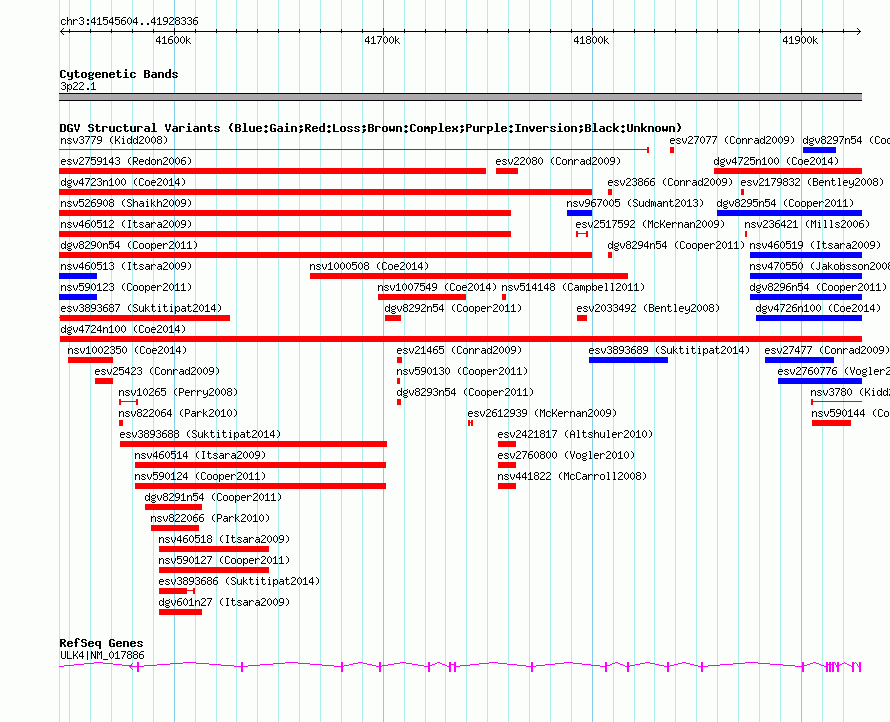Click the nsv460512 (Itsara2009) label
The height and width of the screenshot is (722, 890).
[x=126, y=224]
